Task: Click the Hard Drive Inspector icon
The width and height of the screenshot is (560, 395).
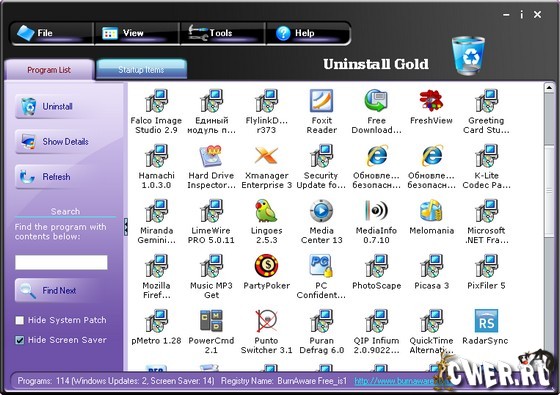Action: click(x=211, y=156)
